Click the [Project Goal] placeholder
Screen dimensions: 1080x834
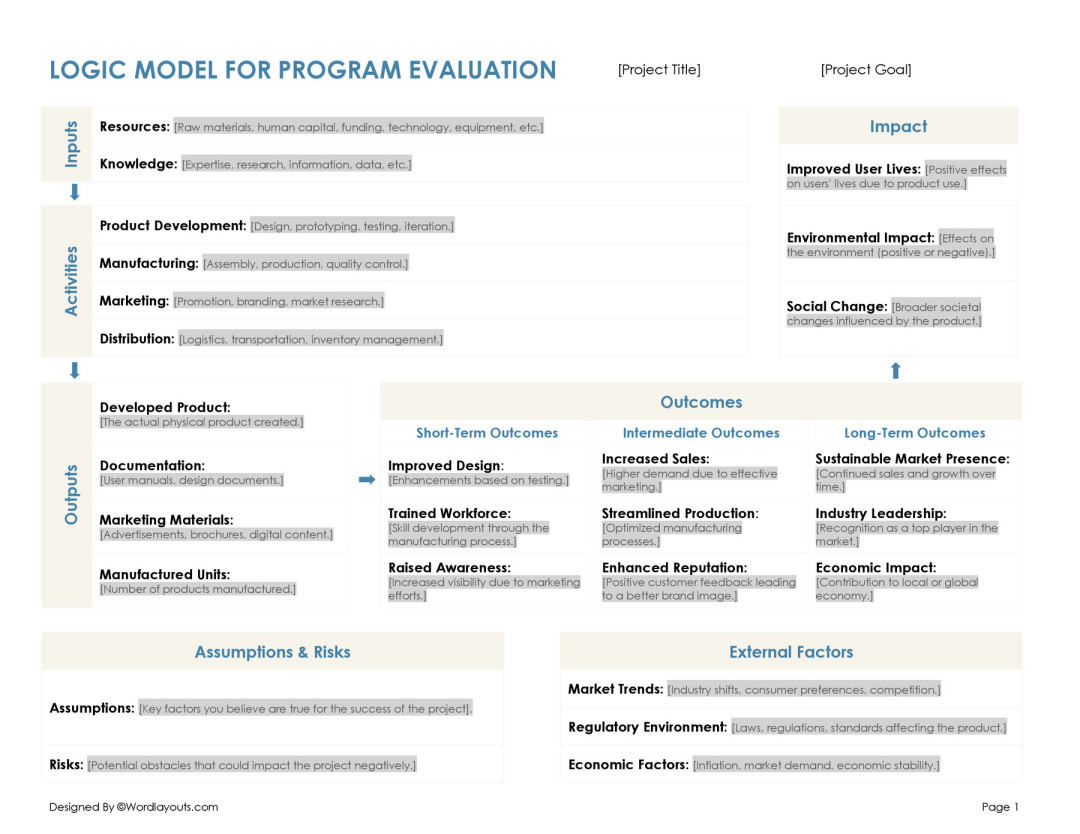[866, 70]
